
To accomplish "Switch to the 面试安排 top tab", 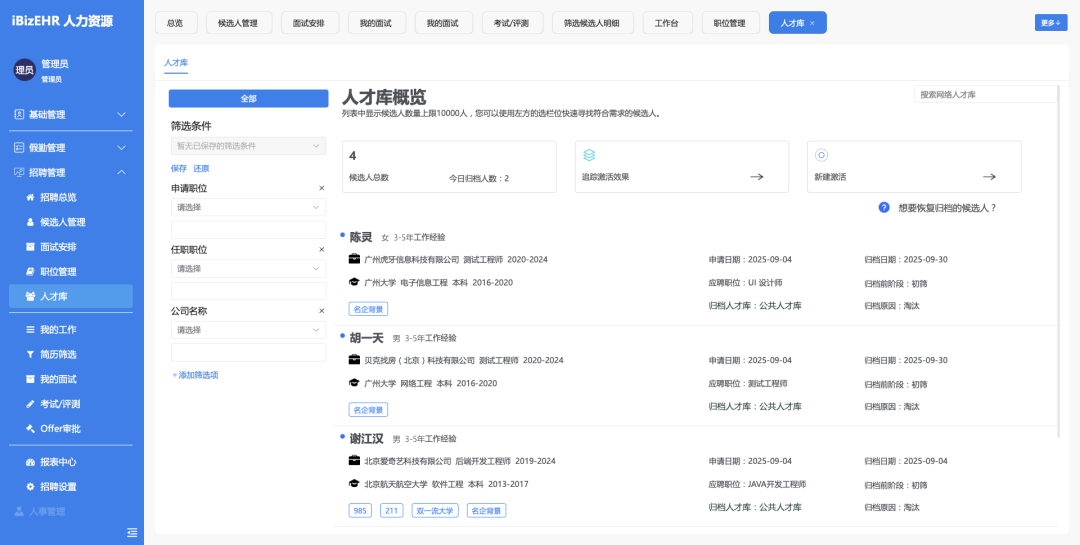I will (x=309, y=23).
